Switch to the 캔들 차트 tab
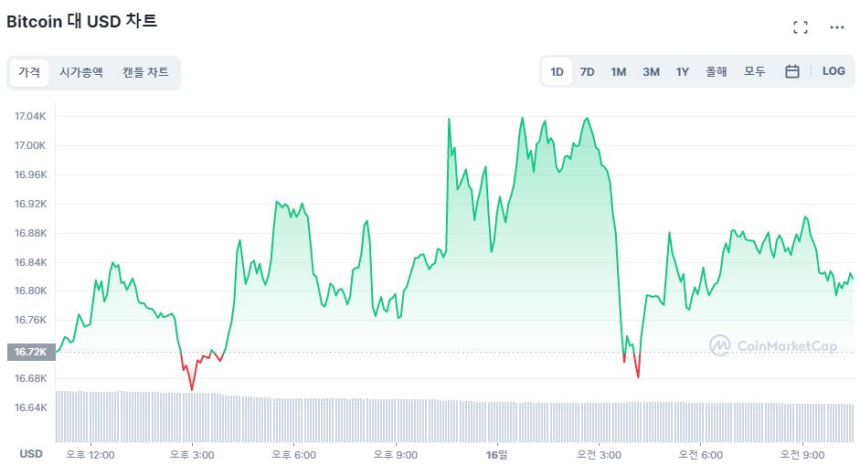Viewport: 860px width, 465px height. 145,72
